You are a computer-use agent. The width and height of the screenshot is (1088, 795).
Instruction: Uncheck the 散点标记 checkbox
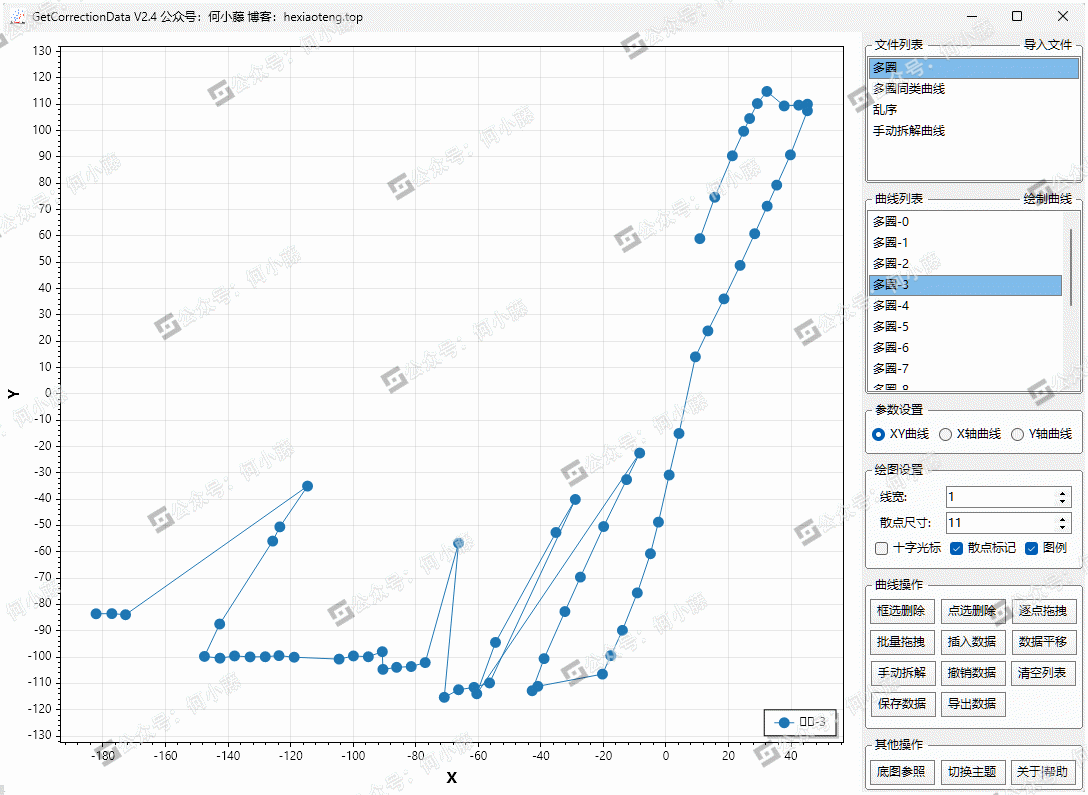tap(957, 548)
